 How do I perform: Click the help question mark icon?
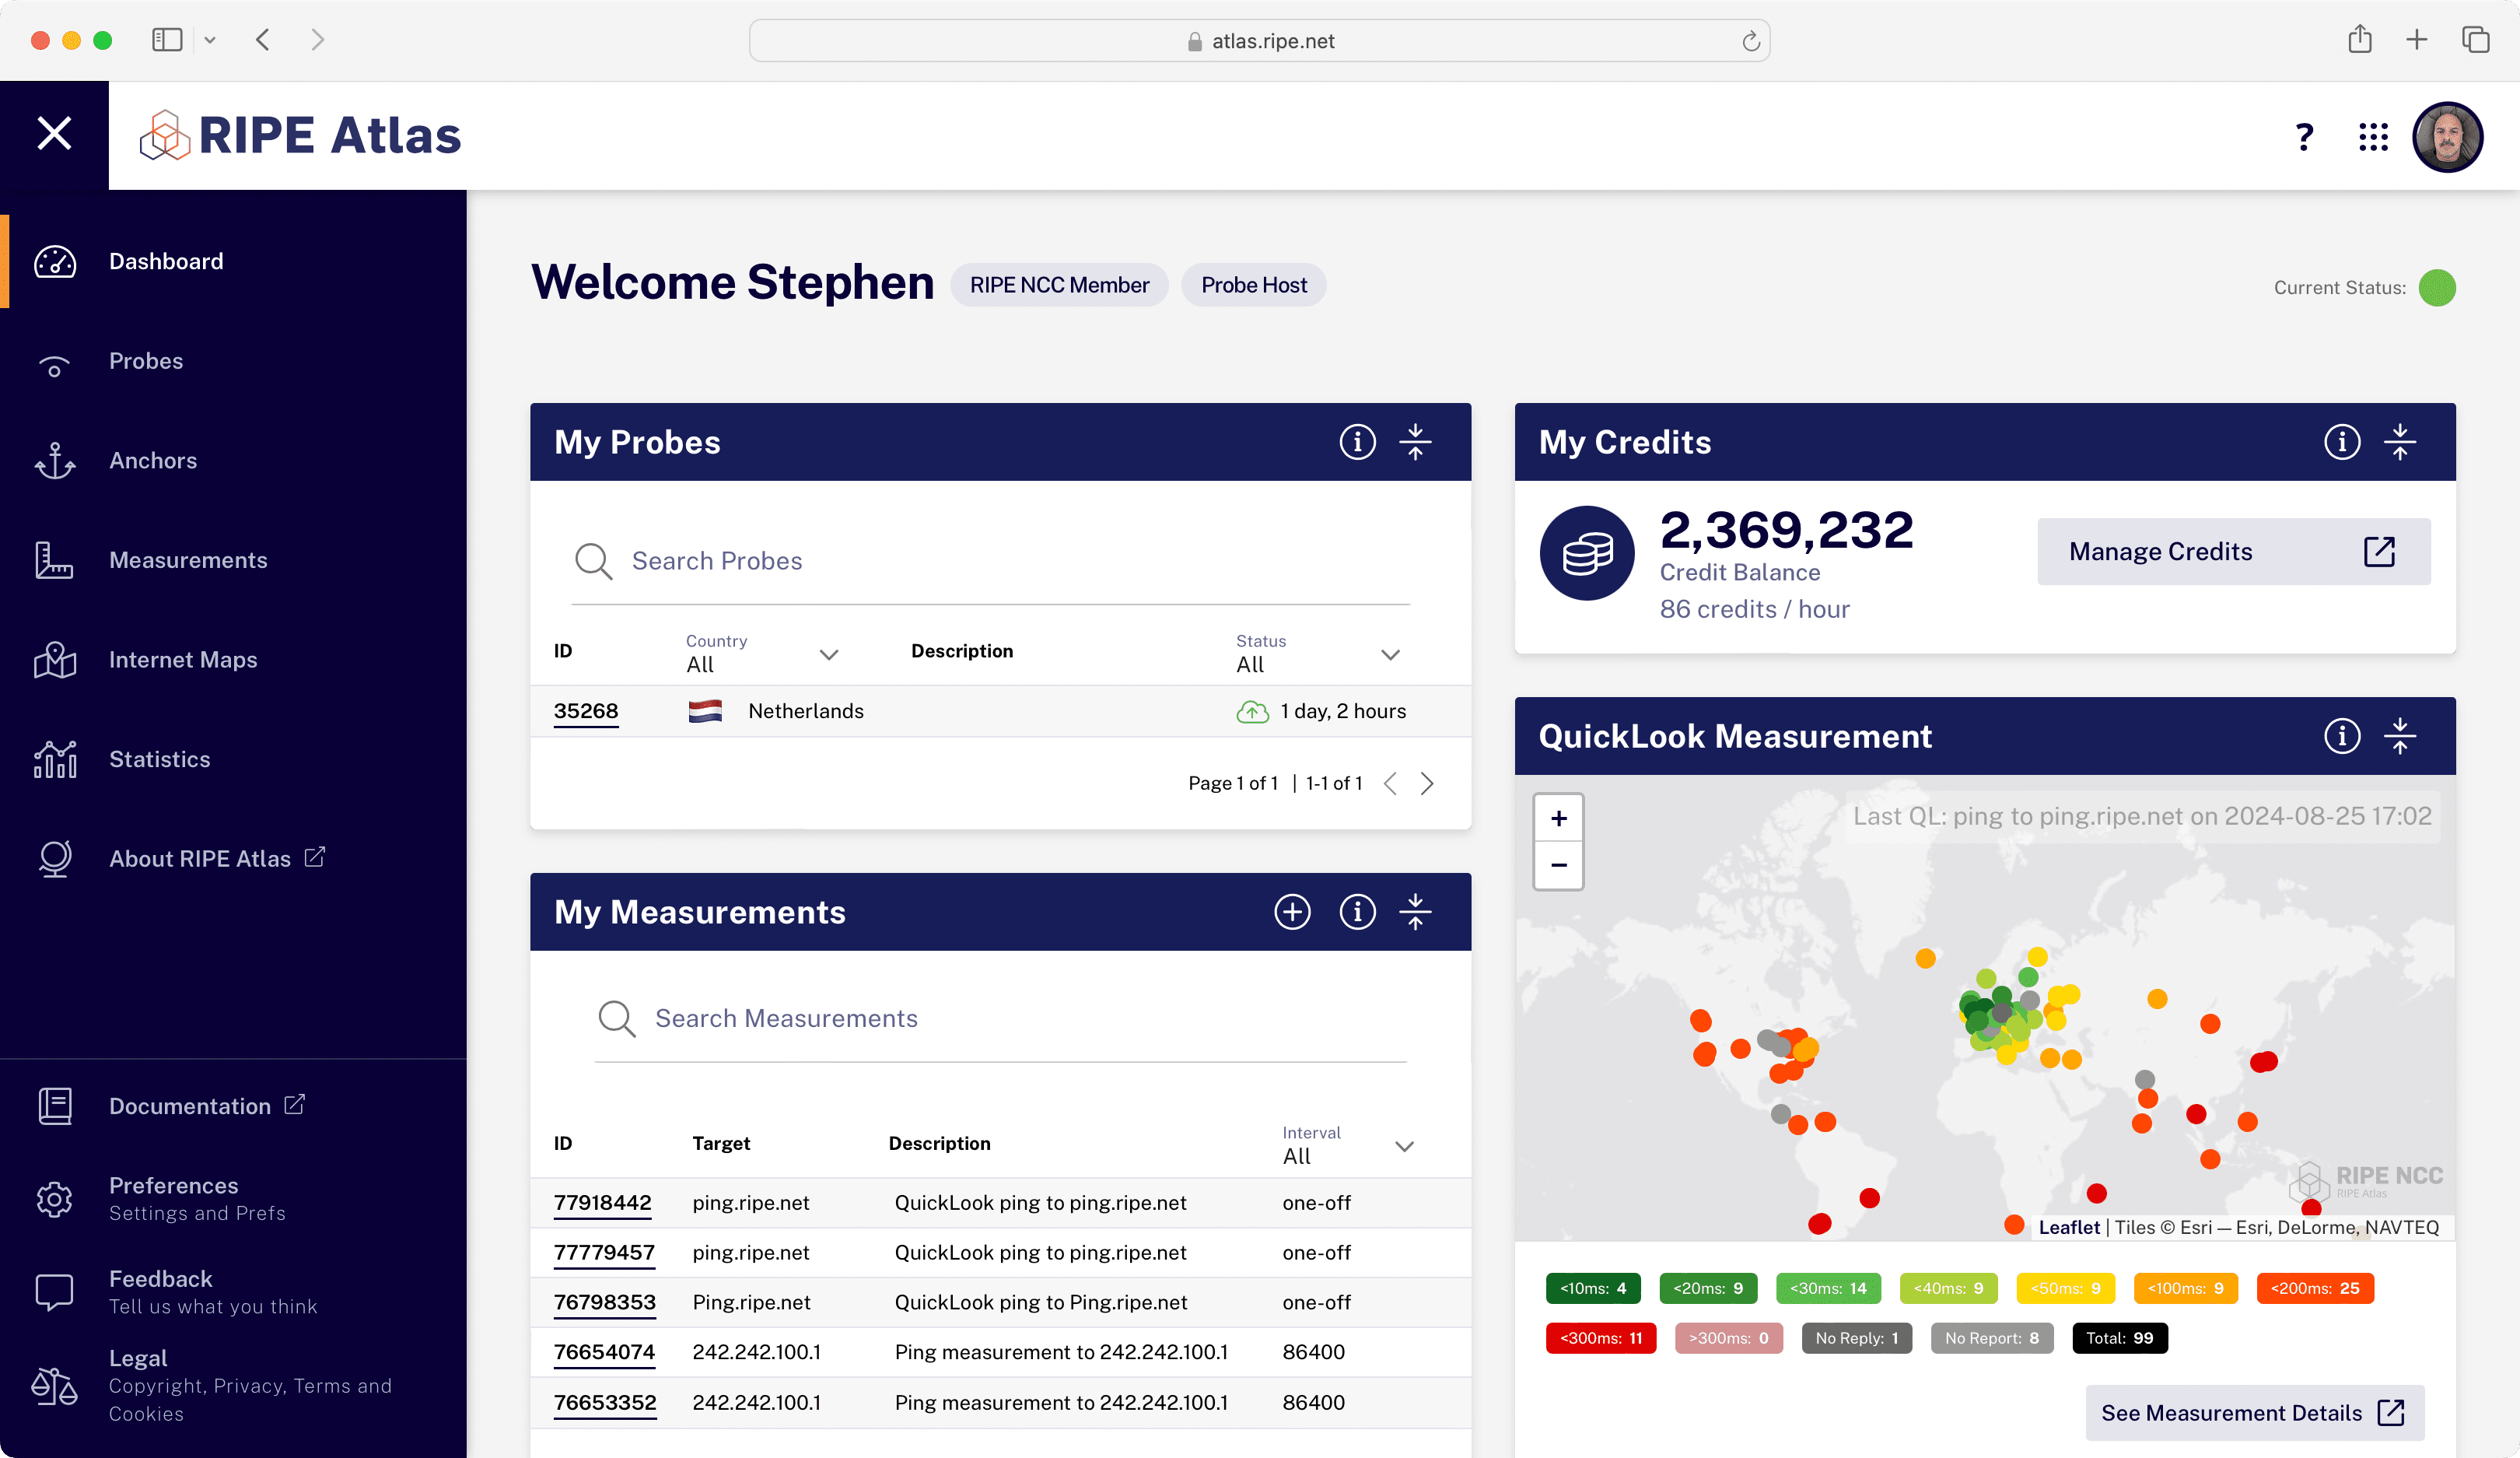[2303, 138]
